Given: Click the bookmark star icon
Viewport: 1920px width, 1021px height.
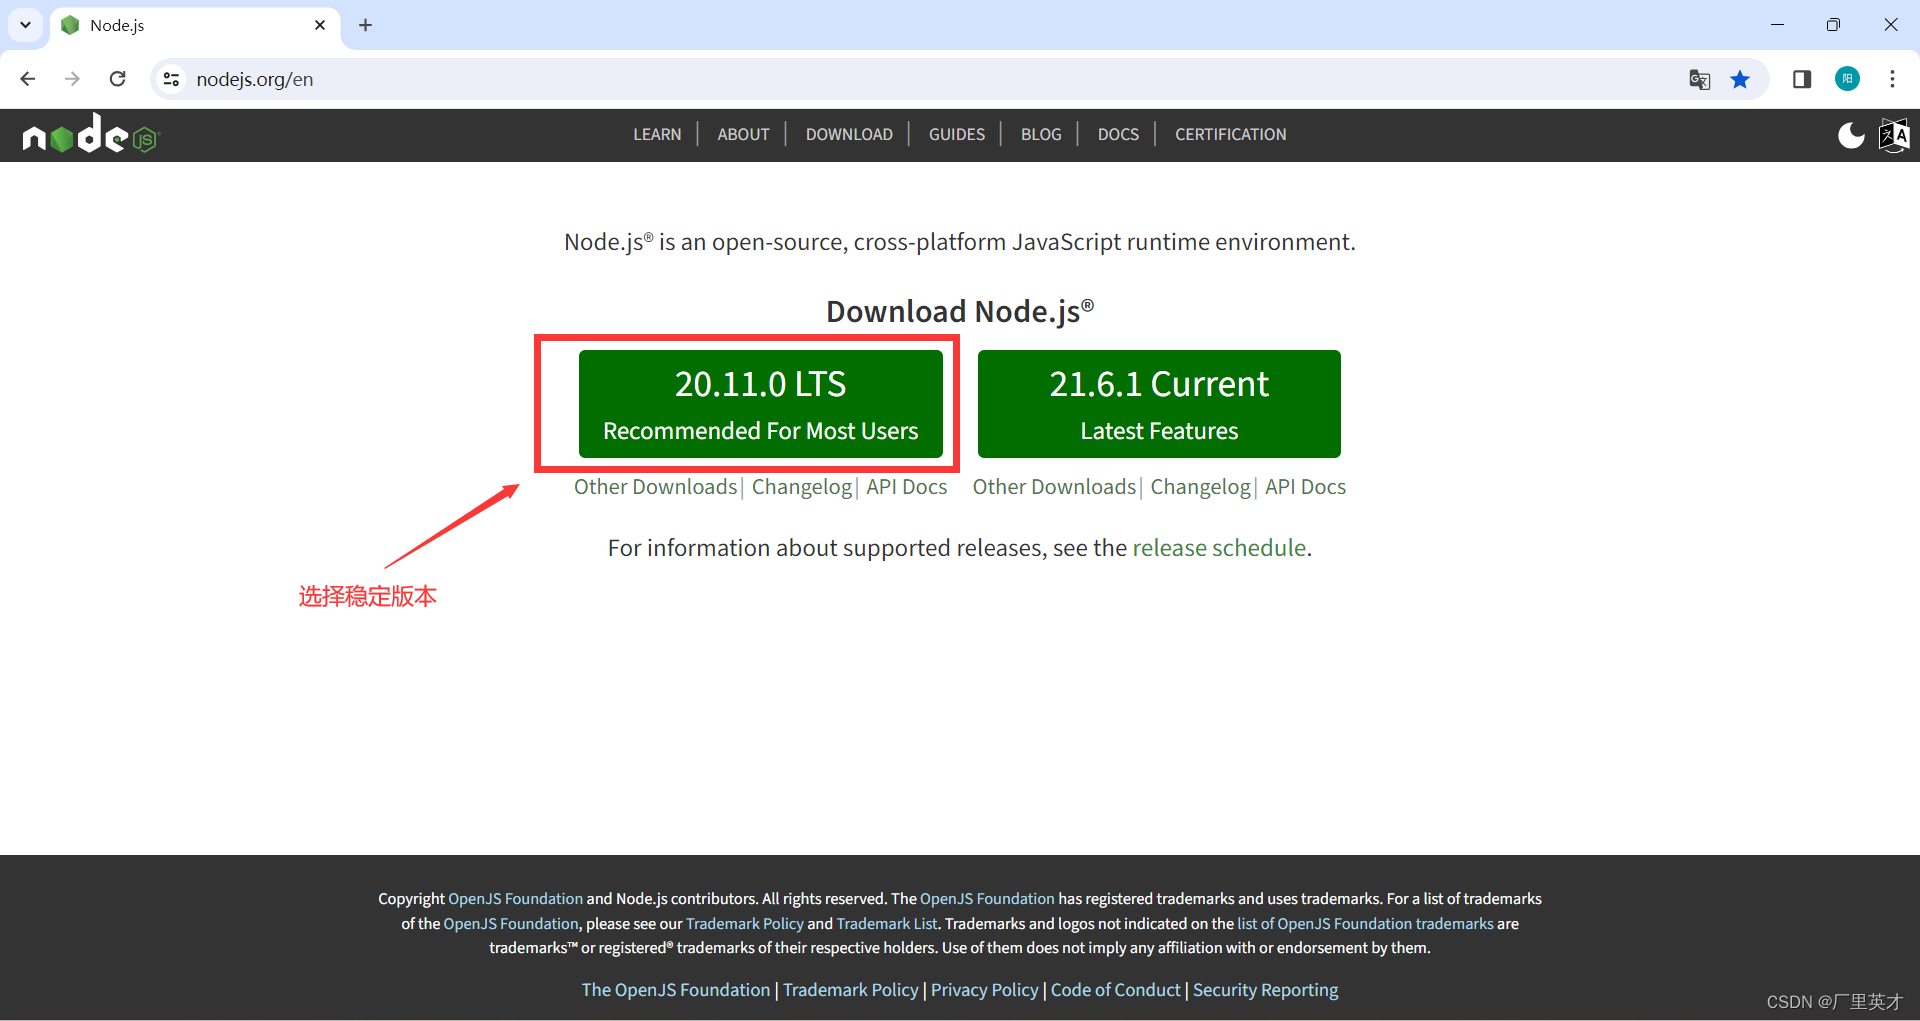Looking at the screenshot, I should 1740,79.
